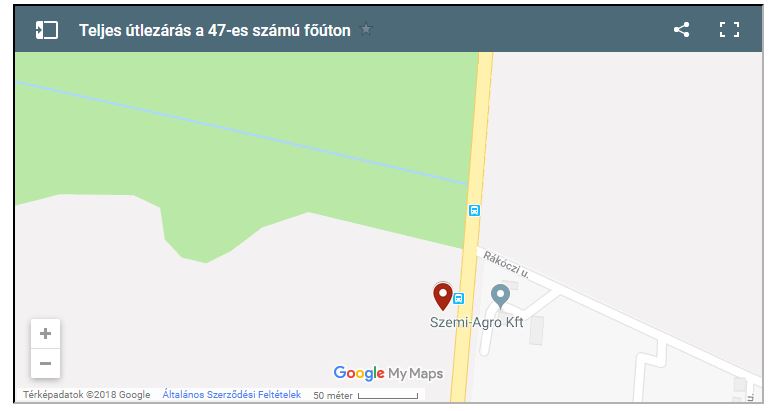Share the road closure map

click(681, 30)
